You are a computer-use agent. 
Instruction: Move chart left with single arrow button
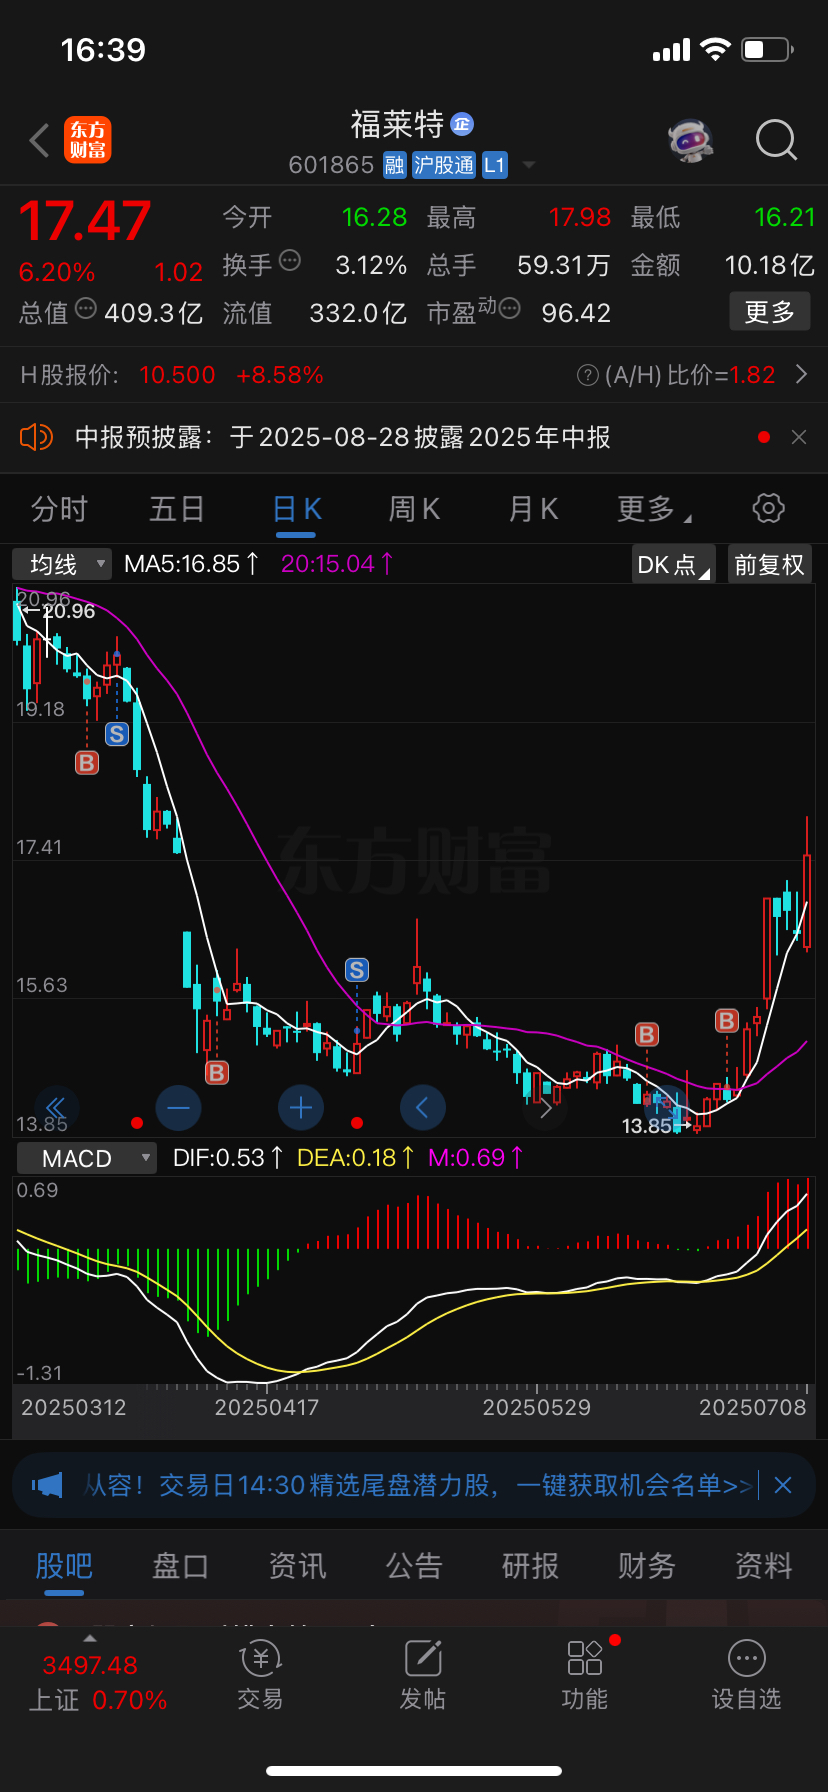(x=422, y=1107)
